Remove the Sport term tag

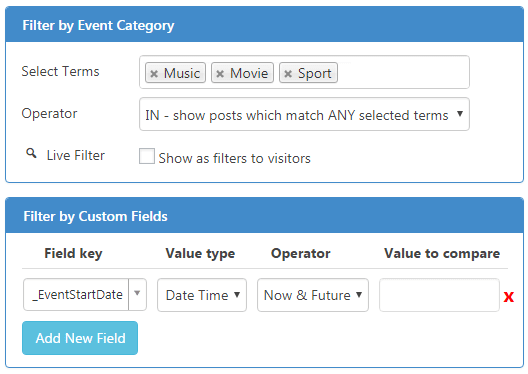(x=288, y=73)
